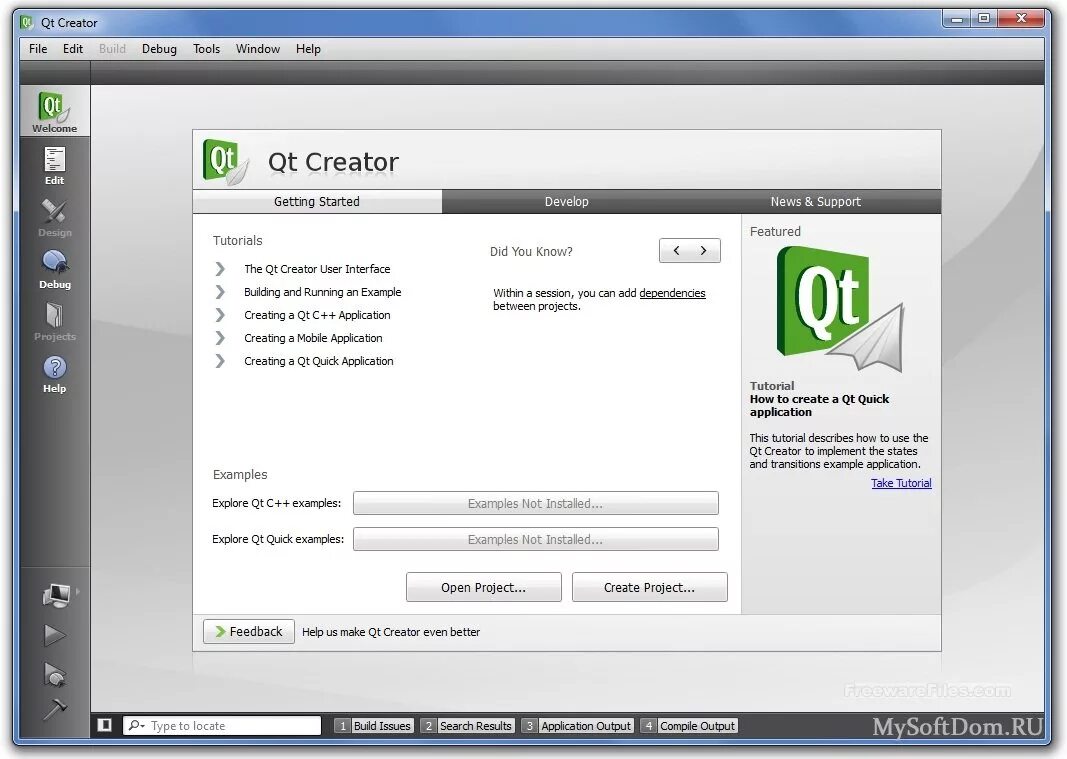
Task: Switch to News & Support tab
Action: (x=816, y=201)
